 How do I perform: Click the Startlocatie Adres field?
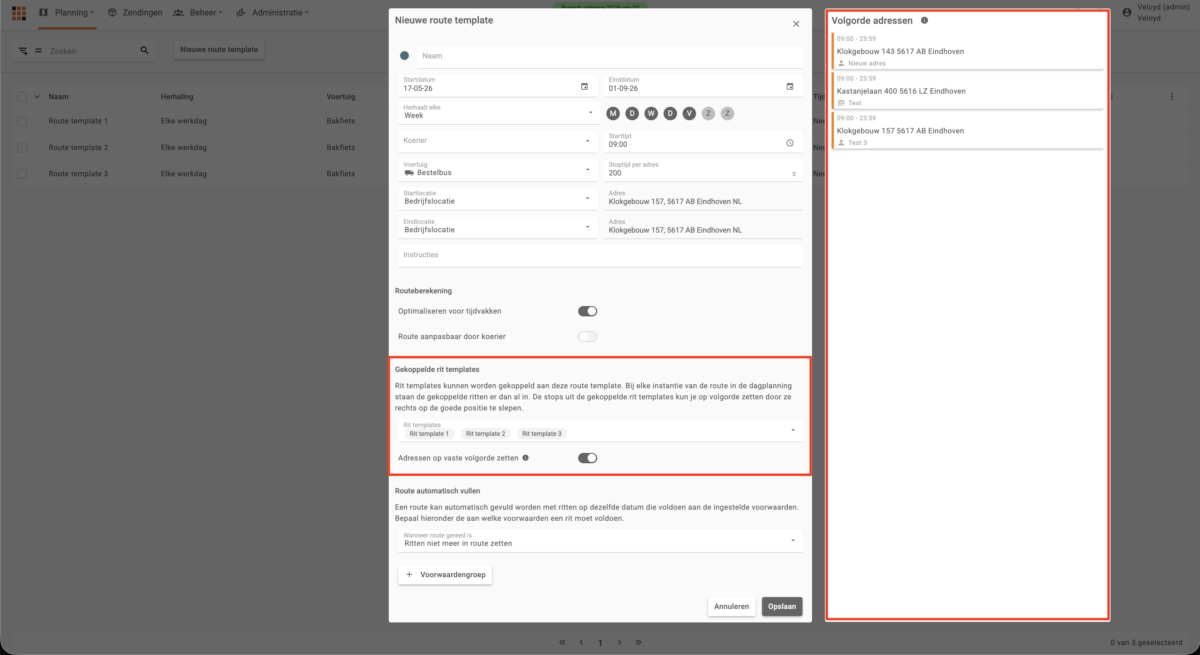coord(703,198)
